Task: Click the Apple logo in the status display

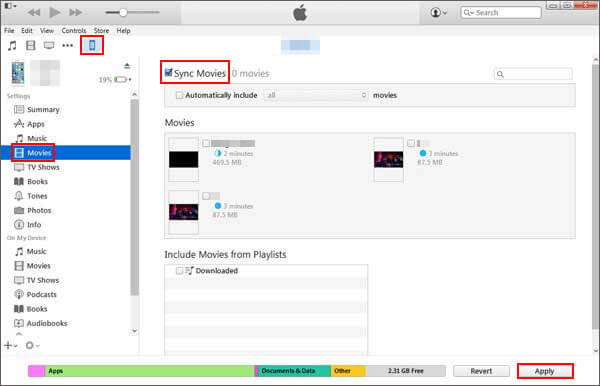Action: tap(300, 13)
